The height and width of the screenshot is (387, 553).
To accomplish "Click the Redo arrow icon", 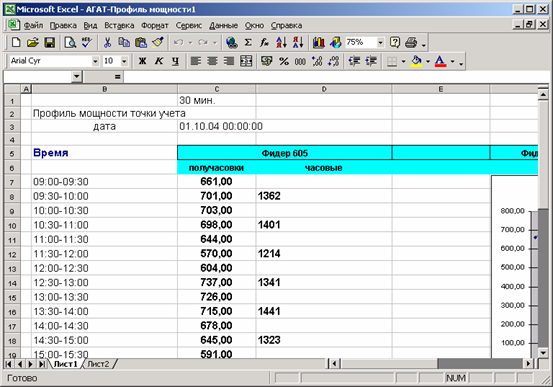I will click(203, 43).
